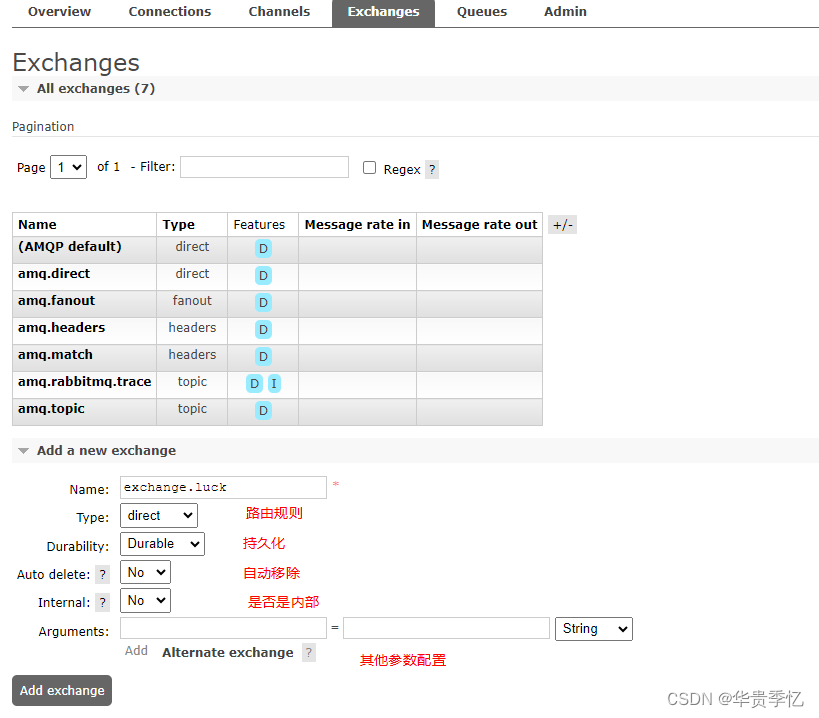Screen dimensions: 819x718
Task: Click the Add exchange button
Action: (61, 690)
